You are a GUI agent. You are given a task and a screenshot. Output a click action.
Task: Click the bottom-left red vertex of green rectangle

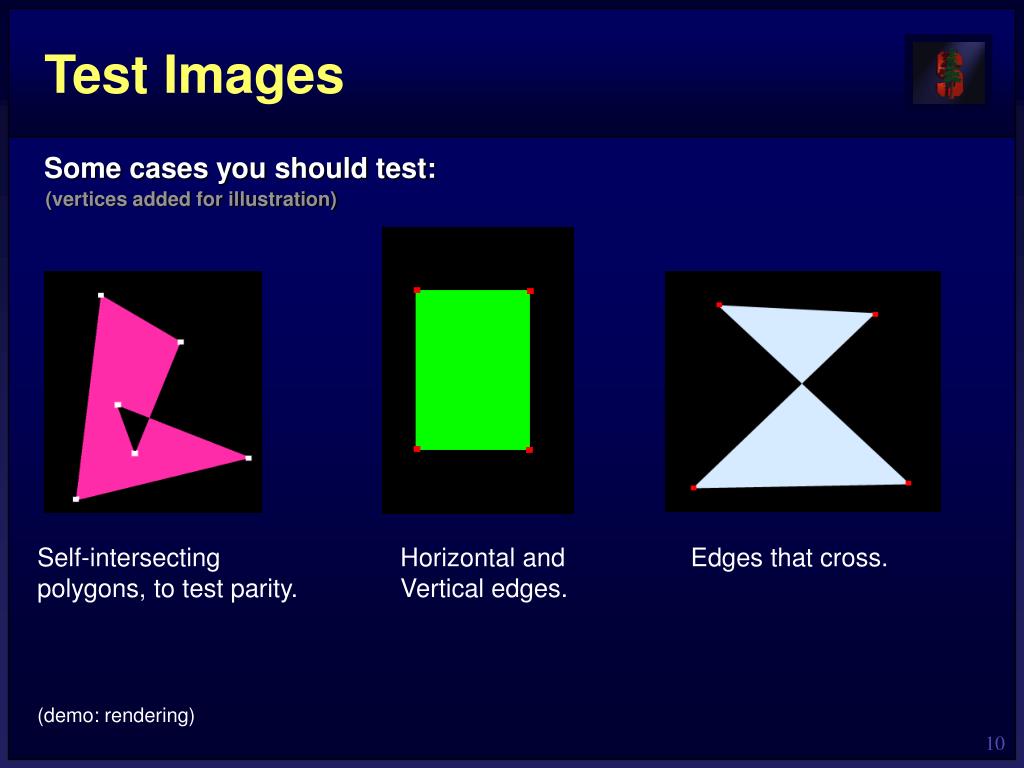(417, 449)
